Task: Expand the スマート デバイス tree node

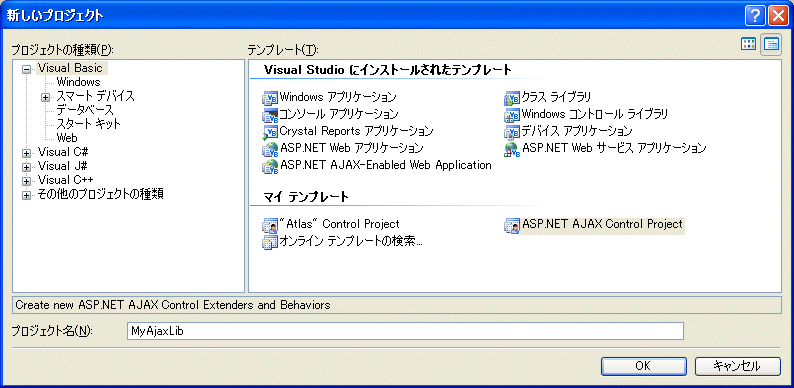Action: click(x=46, y=97)
